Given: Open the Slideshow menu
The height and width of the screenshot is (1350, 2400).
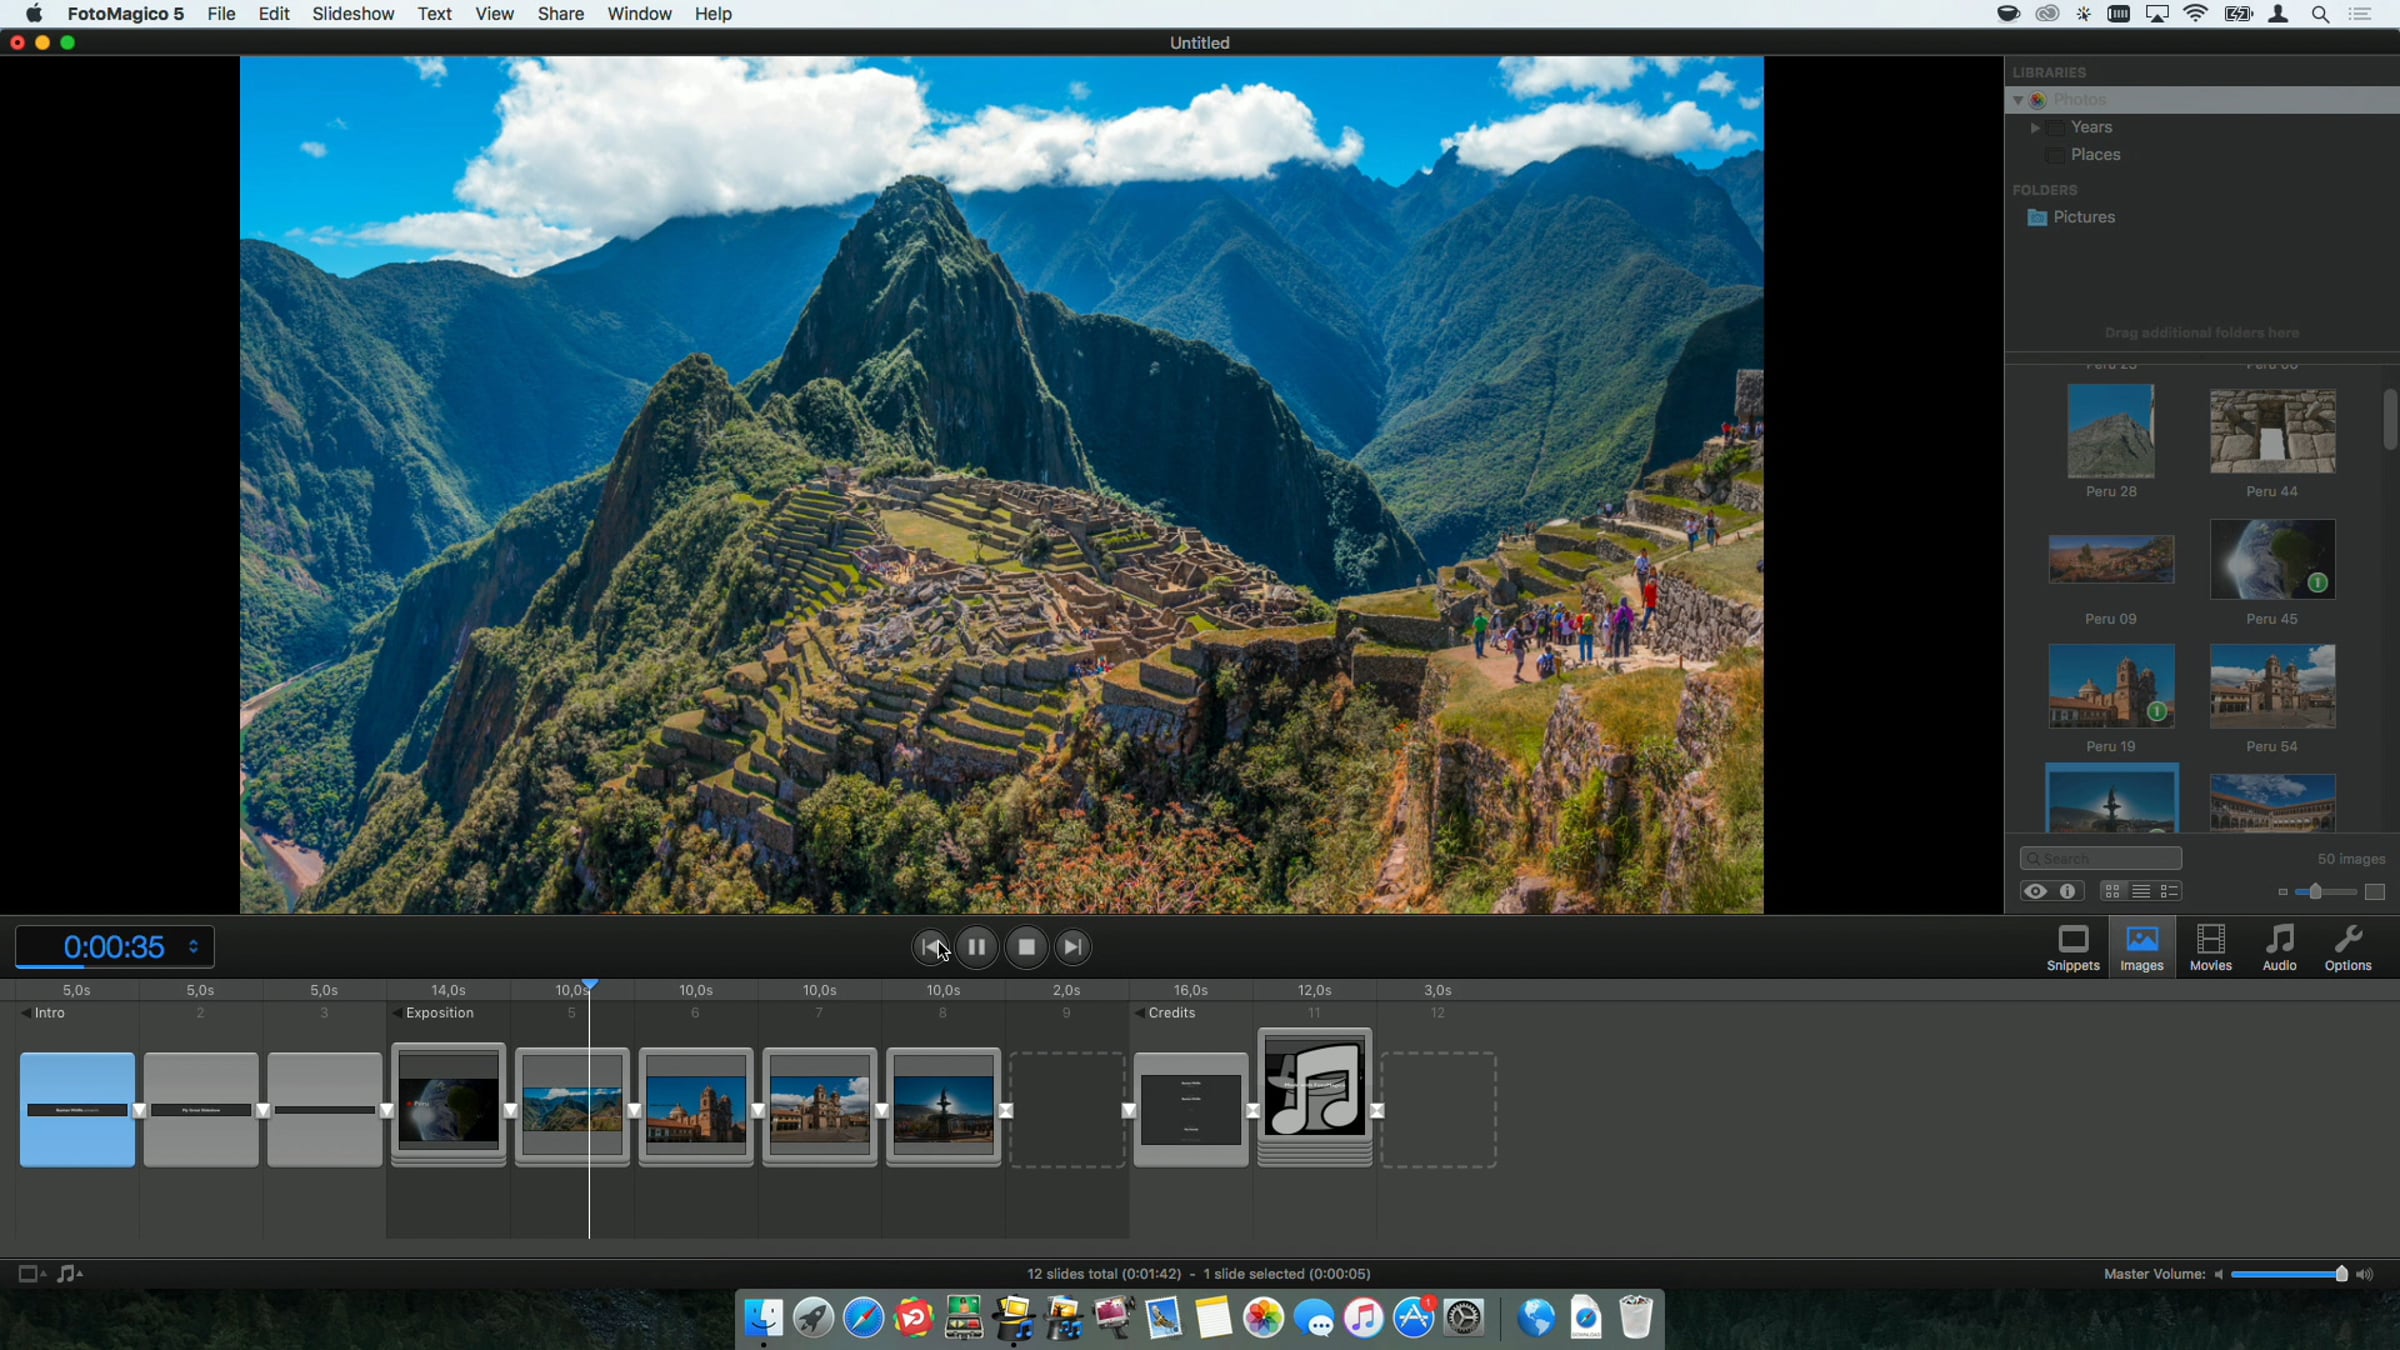Looking at the screenshot, I should (353, 14).
